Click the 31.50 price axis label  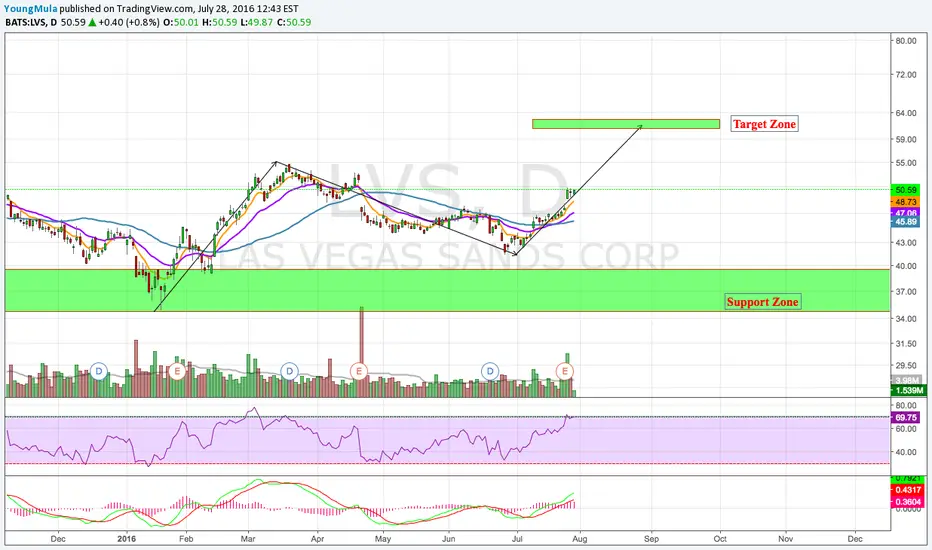906,344
